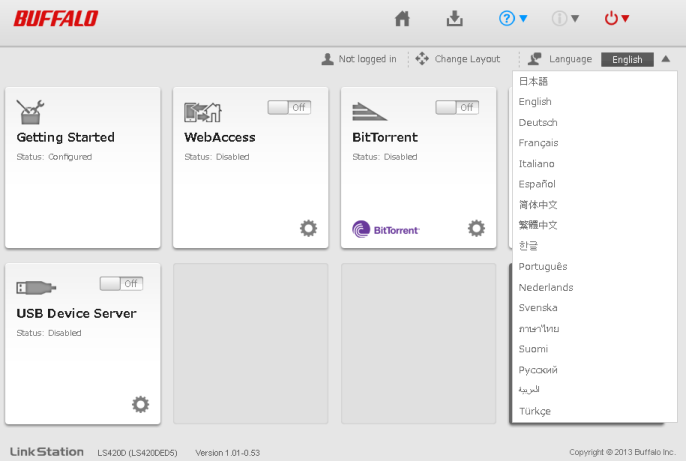The image size is (686, 461).
Task: Open USB Device Server settings gear
Action: pos(140,405)
